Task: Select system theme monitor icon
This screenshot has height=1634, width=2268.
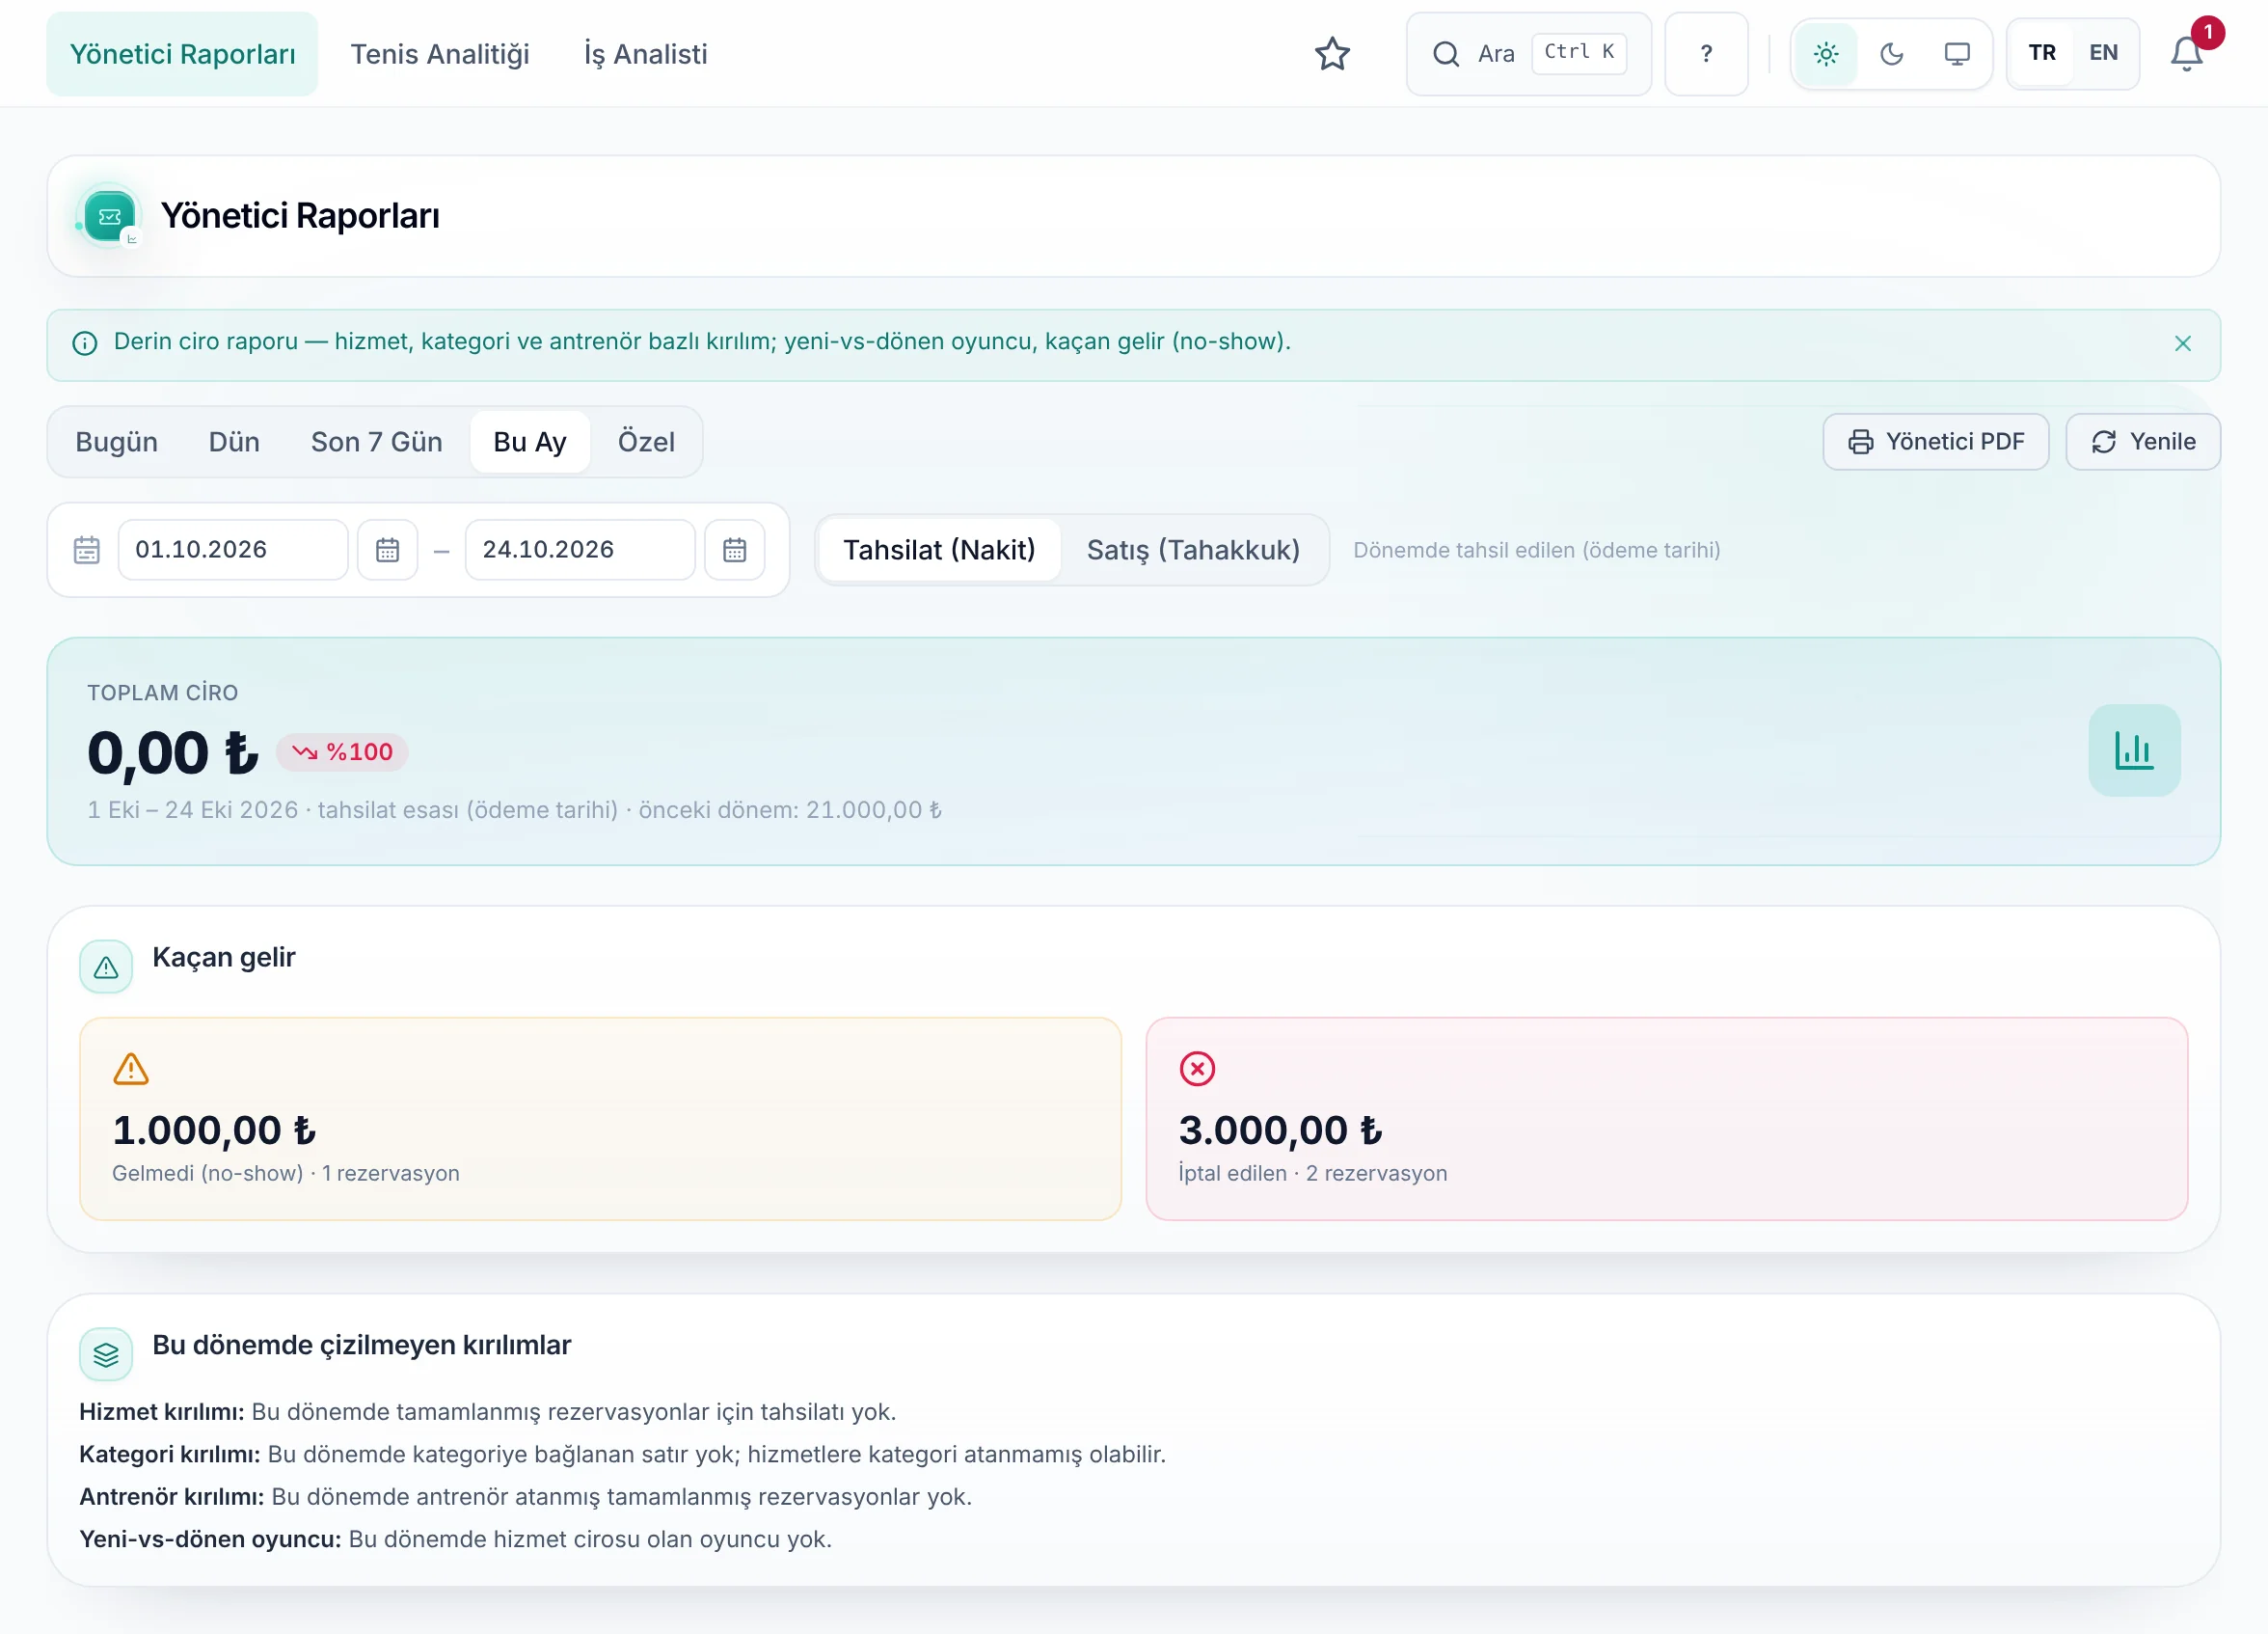Action: point(1957,54)
